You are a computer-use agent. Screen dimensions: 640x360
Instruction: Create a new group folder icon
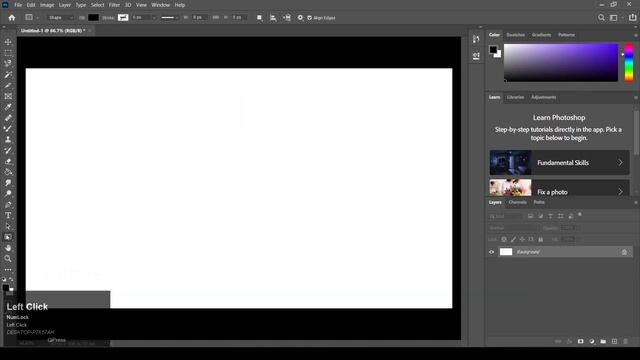pyautogui.click(x=603, y=341)
